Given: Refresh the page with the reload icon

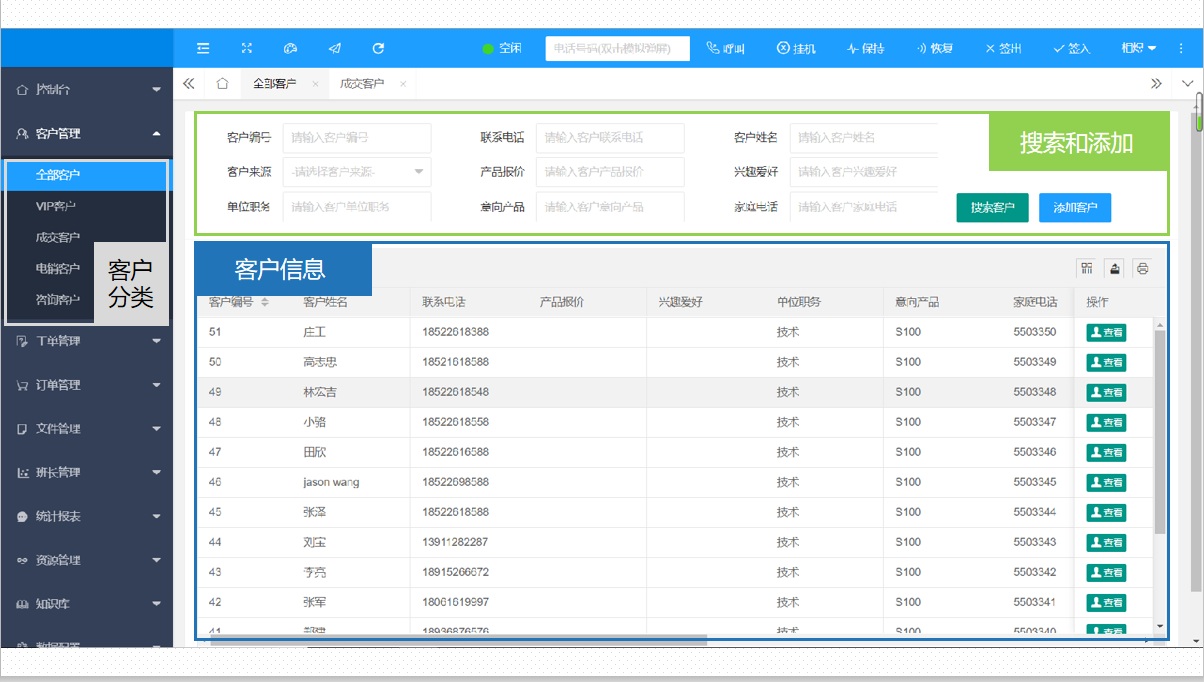Looking at the screenshot, I should [378, 48].
